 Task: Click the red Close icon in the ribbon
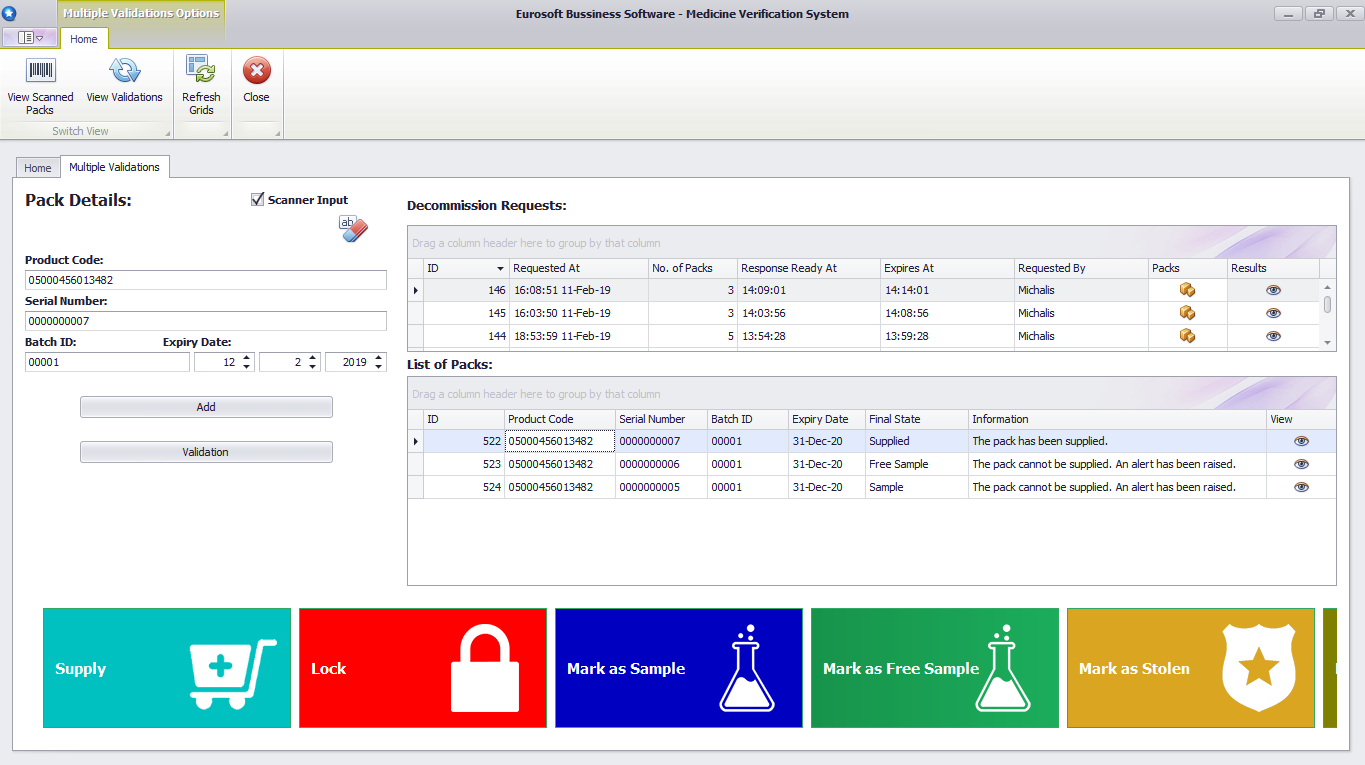coord(256,70)
